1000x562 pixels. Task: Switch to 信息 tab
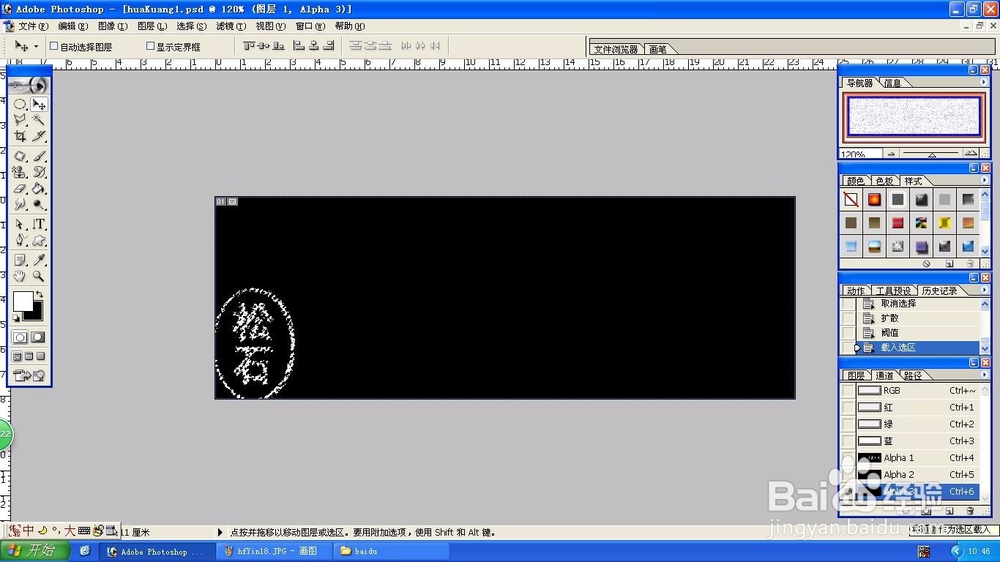coord(892,83)
